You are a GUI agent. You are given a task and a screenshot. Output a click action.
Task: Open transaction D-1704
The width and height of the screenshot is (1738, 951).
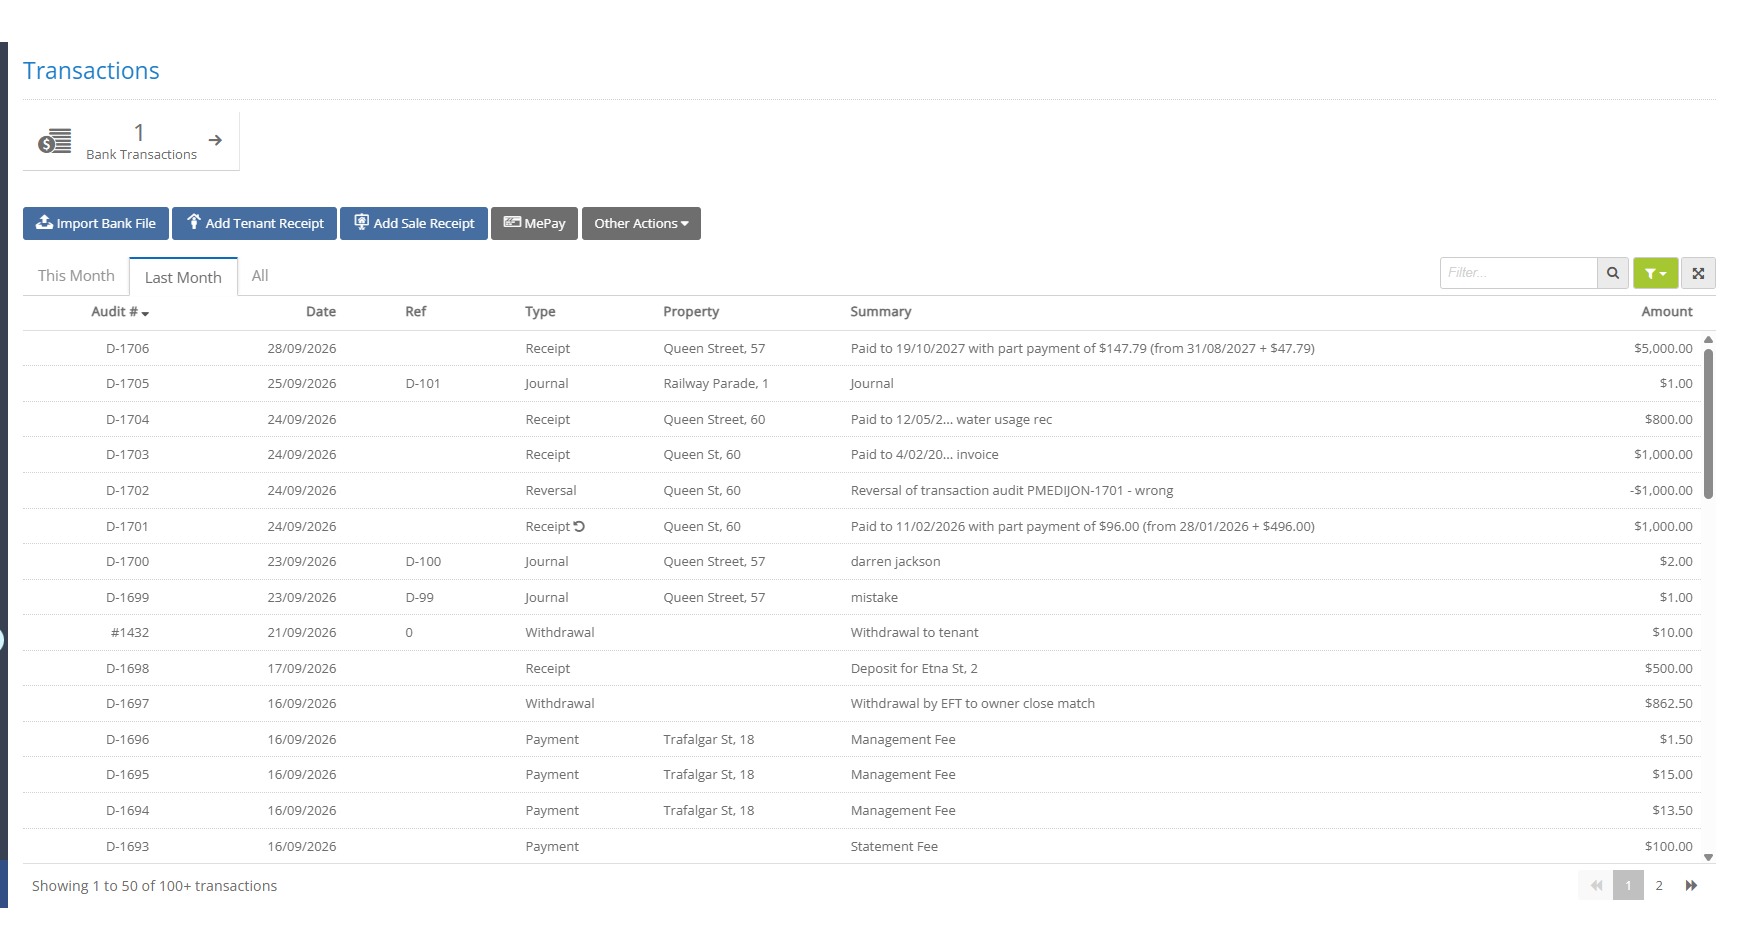pyautogui.click(x=127, y=420)
